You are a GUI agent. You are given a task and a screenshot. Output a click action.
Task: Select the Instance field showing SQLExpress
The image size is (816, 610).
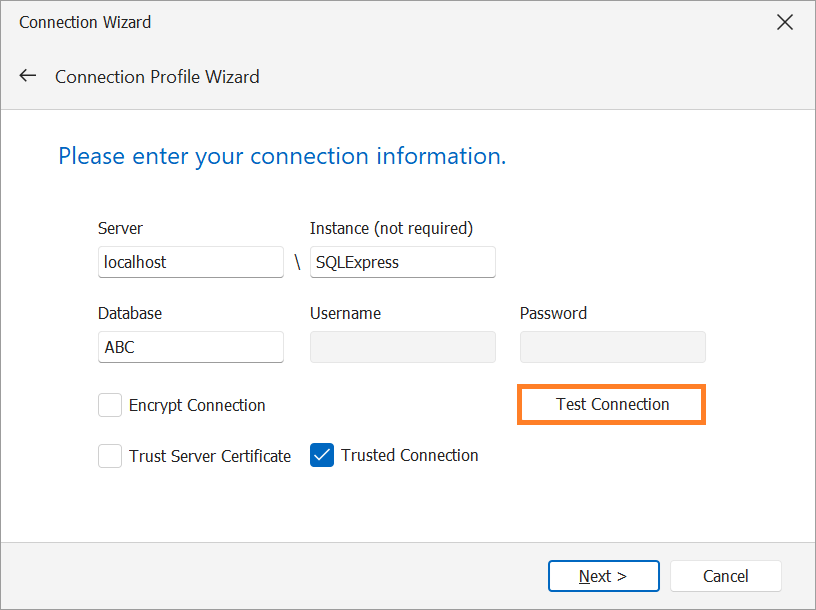[403, 262]
